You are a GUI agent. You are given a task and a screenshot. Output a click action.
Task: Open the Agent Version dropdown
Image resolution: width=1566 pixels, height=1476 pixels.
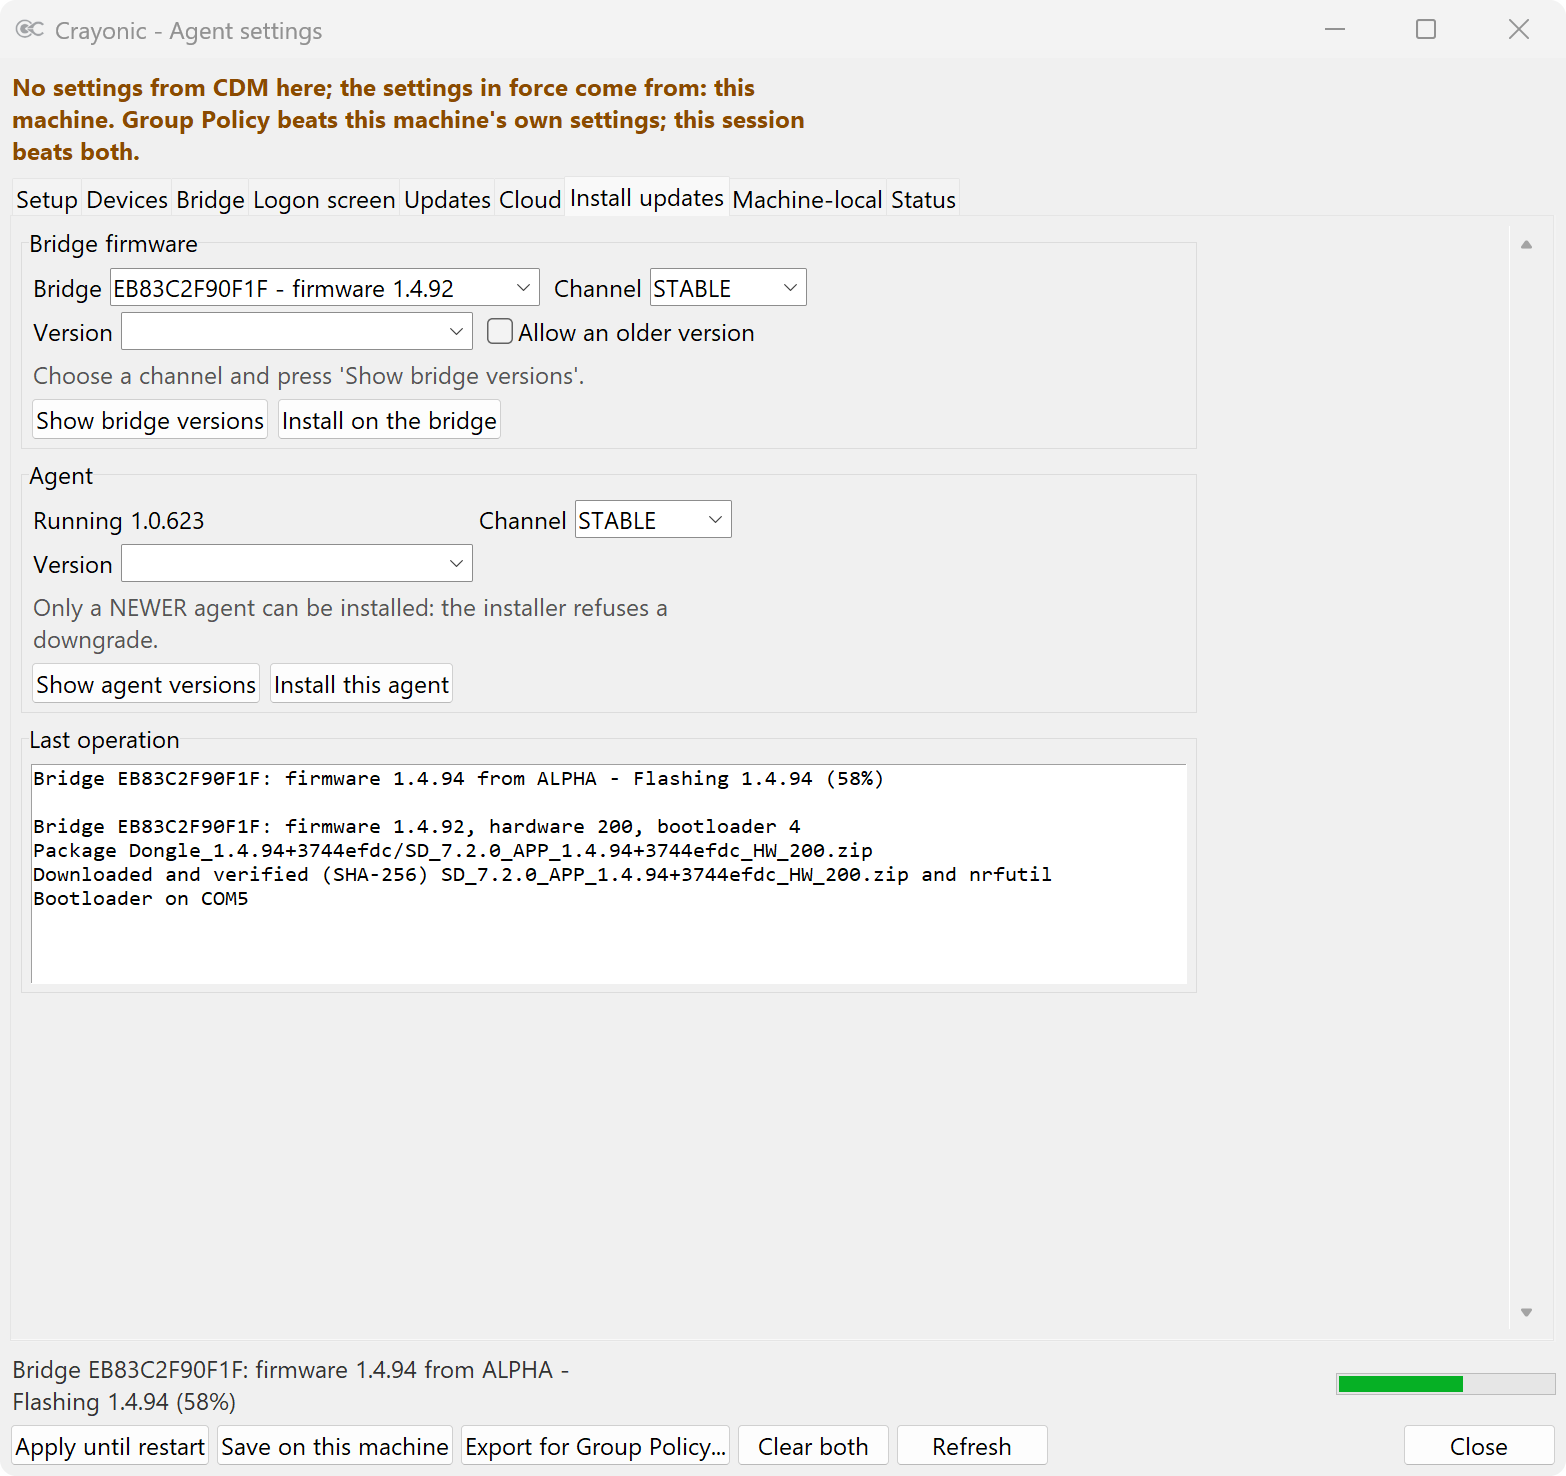[x=297, y=564]
